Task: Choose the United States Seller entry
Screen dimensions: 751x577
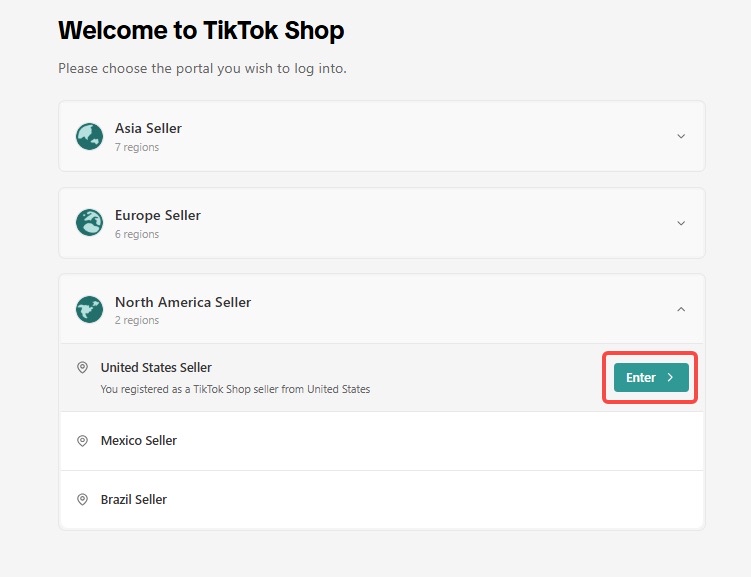Action: tap(156, 368)
